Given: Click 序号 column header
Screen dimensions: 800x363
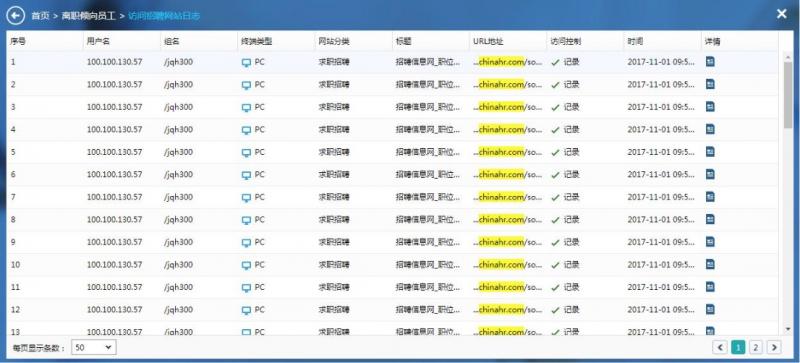Looking at the screenshot, I should (x=18, y=41).
